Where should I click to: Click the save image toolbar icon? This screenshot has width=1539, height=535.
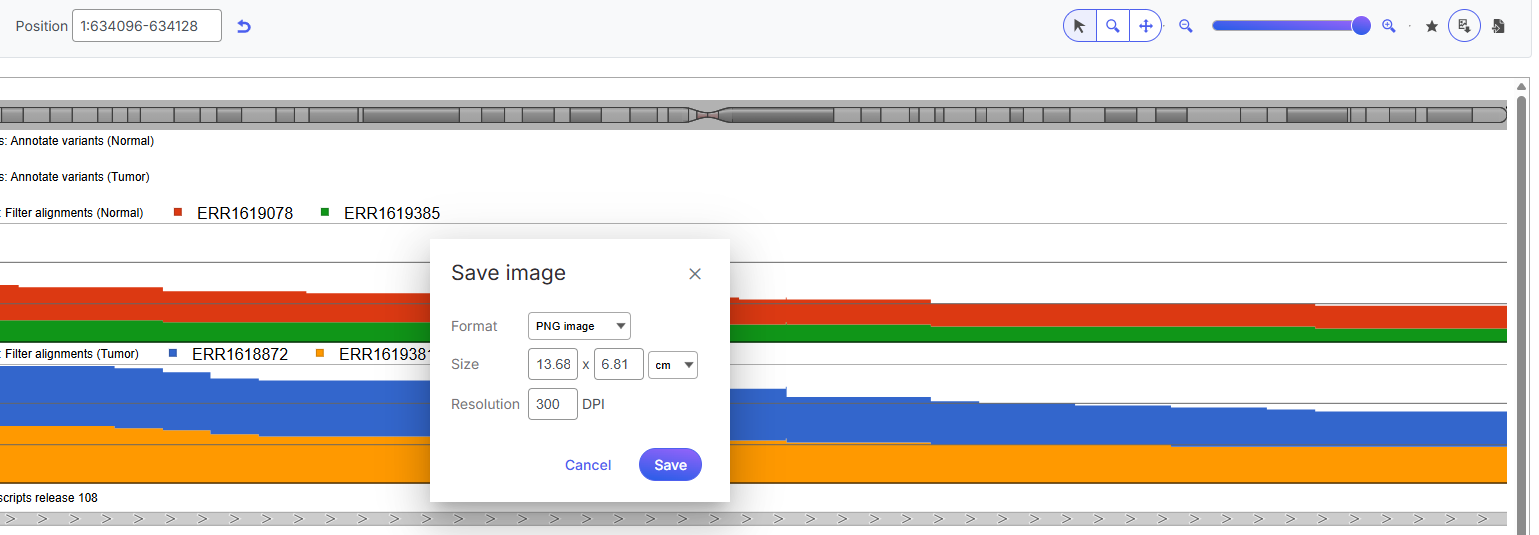(x=1464, y=26)
